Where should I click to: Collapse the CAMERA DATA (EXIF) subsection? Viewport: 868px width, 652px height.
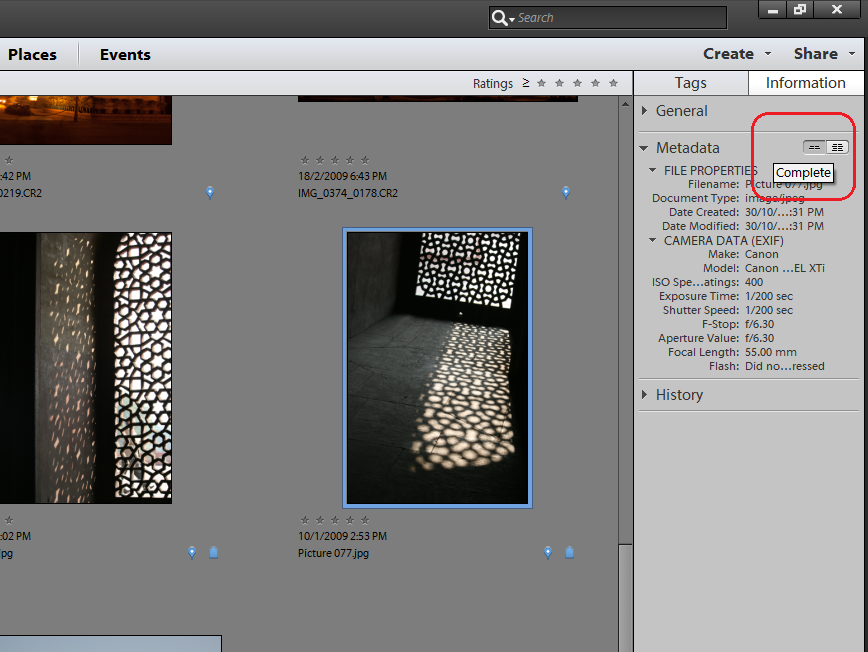pyautogui.click(x=652, y=240)
